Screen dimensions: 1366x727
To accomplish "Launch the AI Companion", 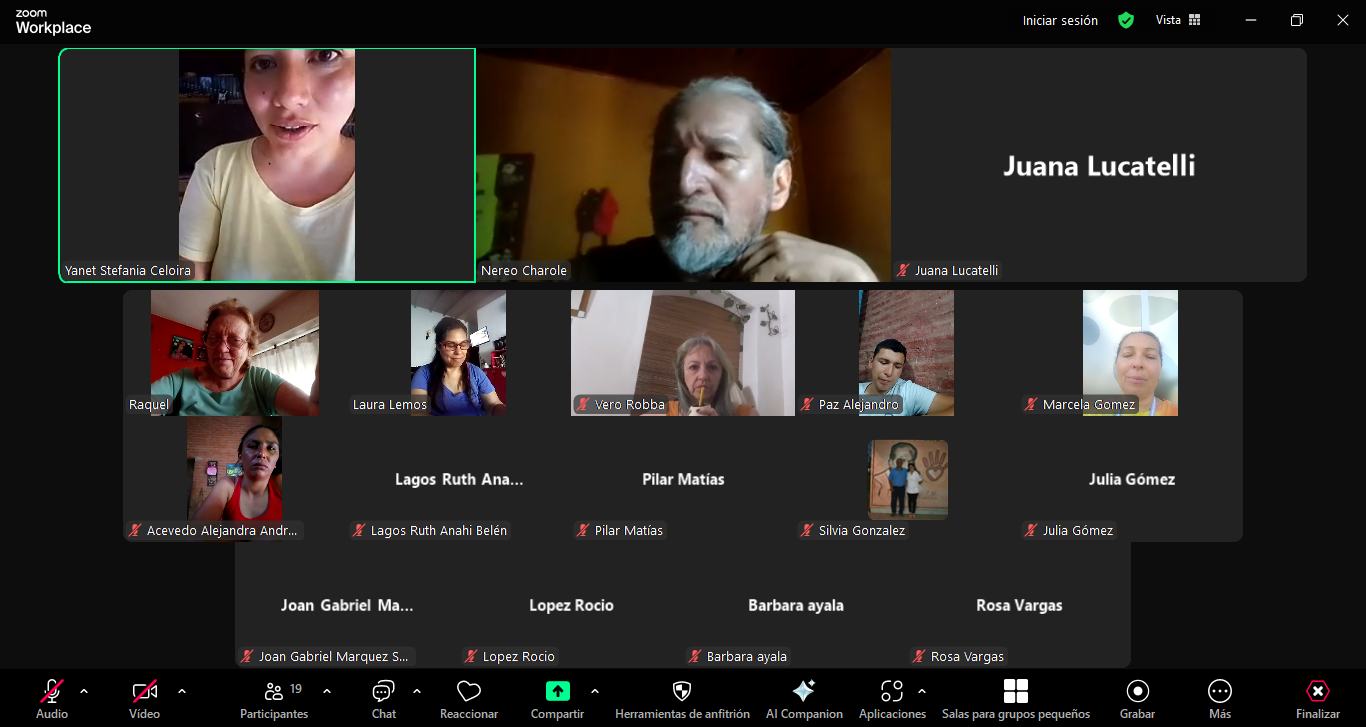I will click(803, 698).
